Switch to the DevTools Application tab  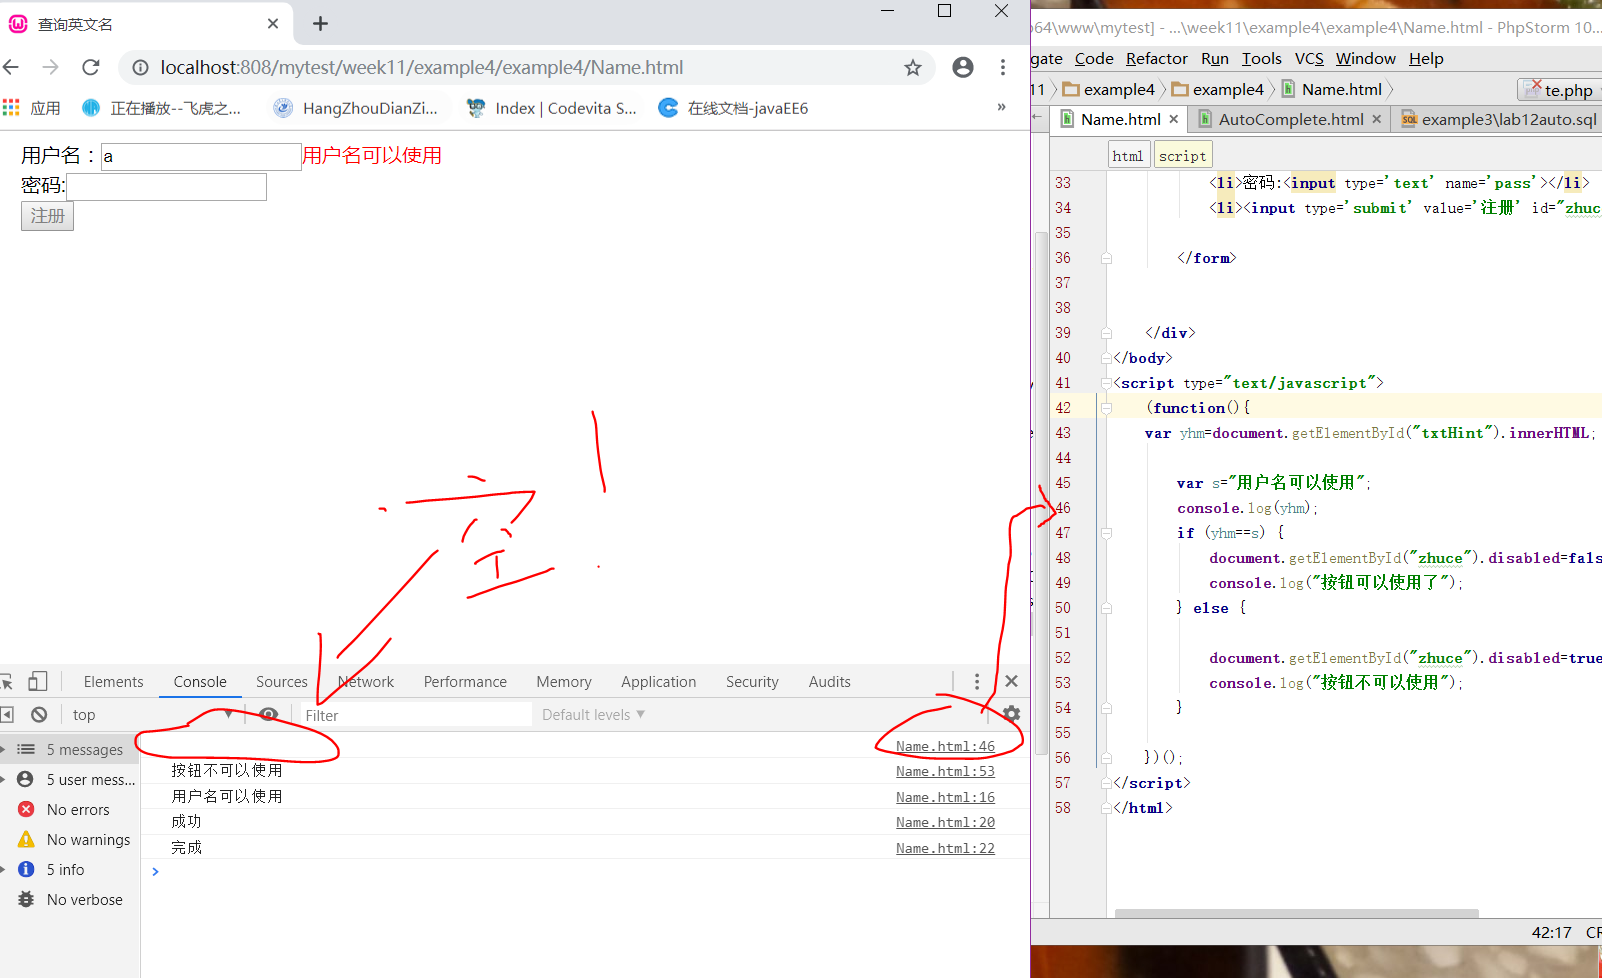click(x=658, y=682)
